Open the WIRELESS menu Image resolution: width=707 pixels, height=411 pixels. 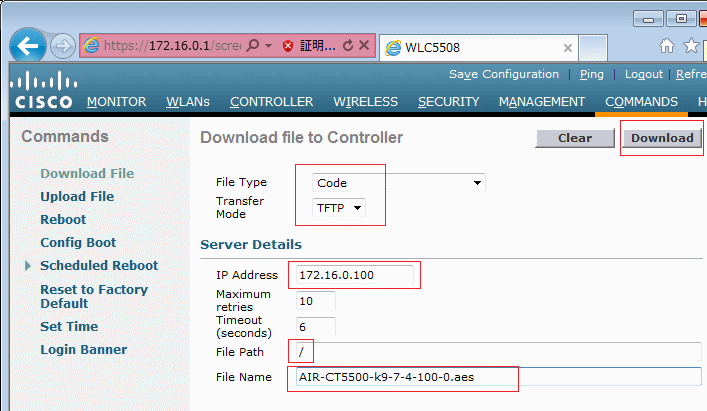click(x=366, y=102)
